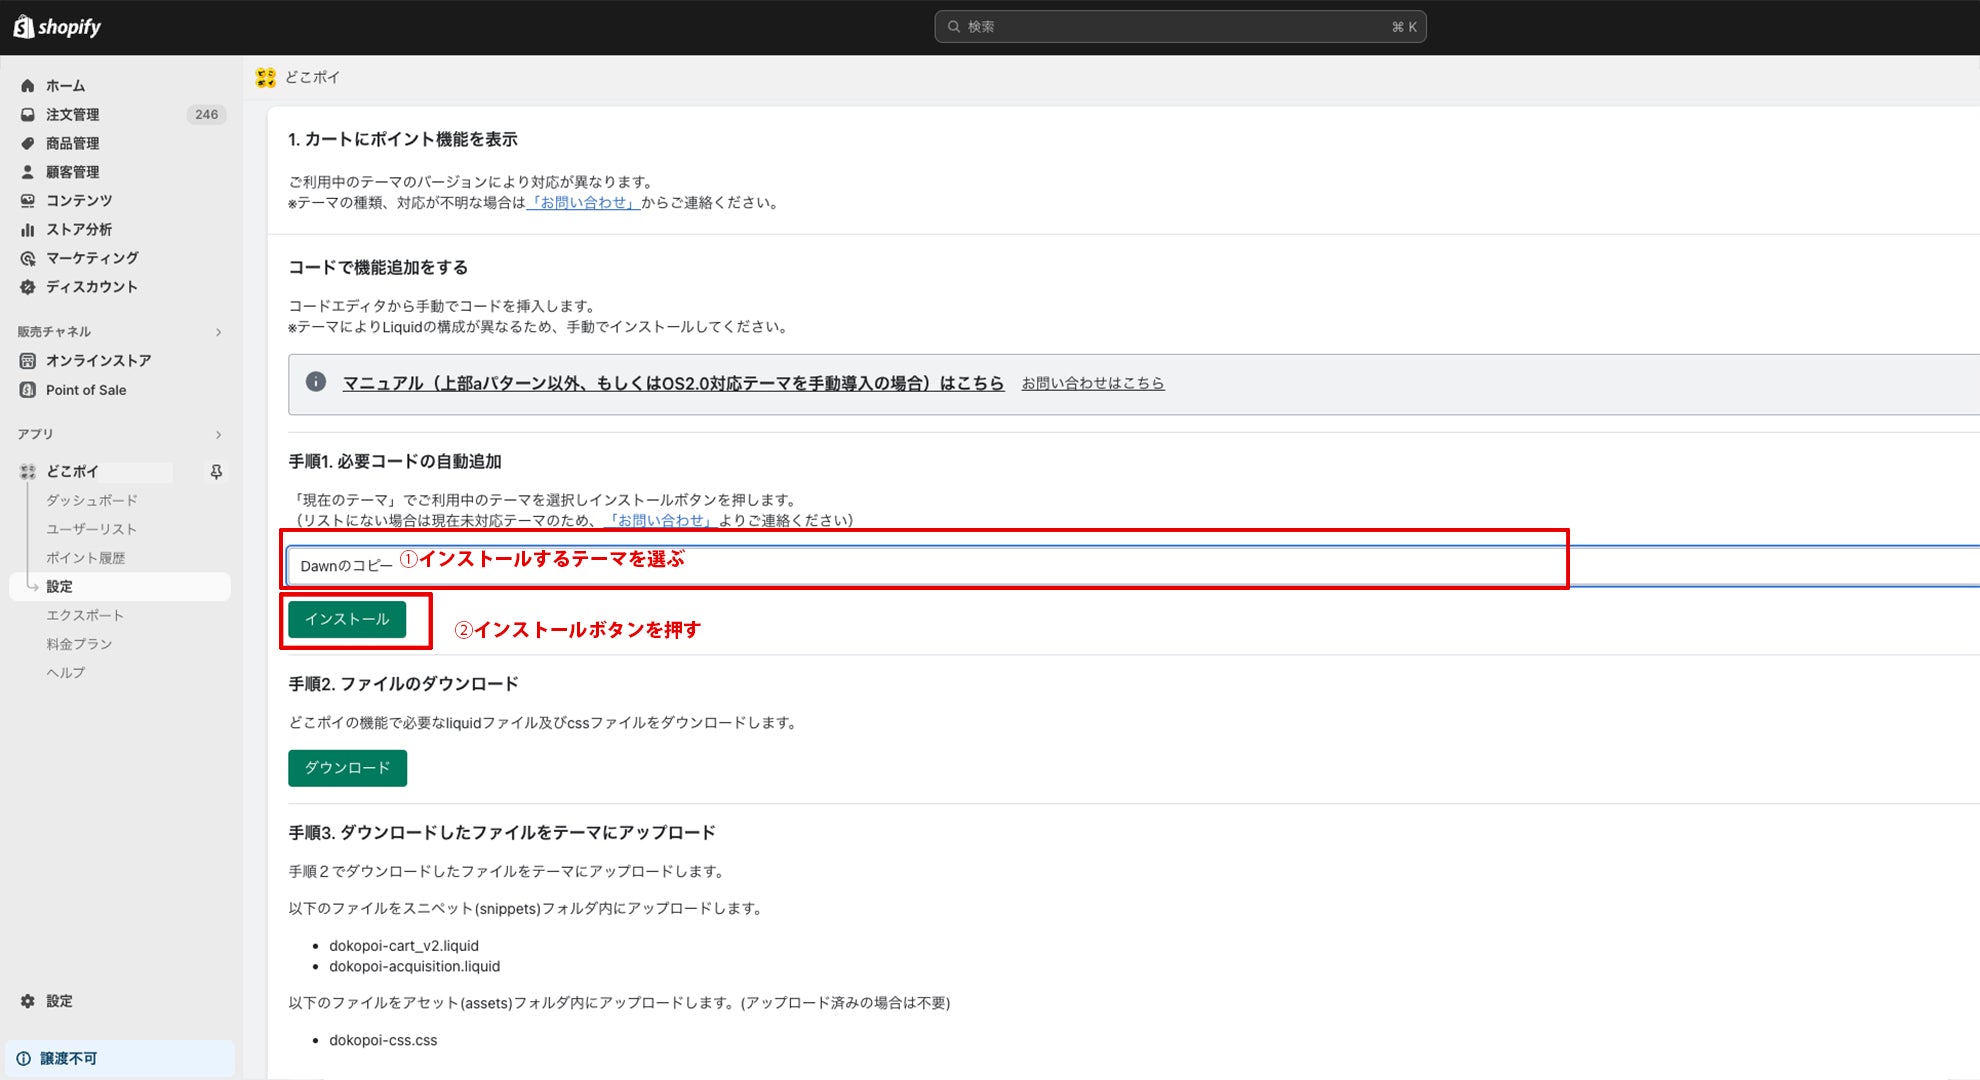Click the green インストール button
The image size is (1980, 1080).
pyautogui.click(x=347, y=619)
